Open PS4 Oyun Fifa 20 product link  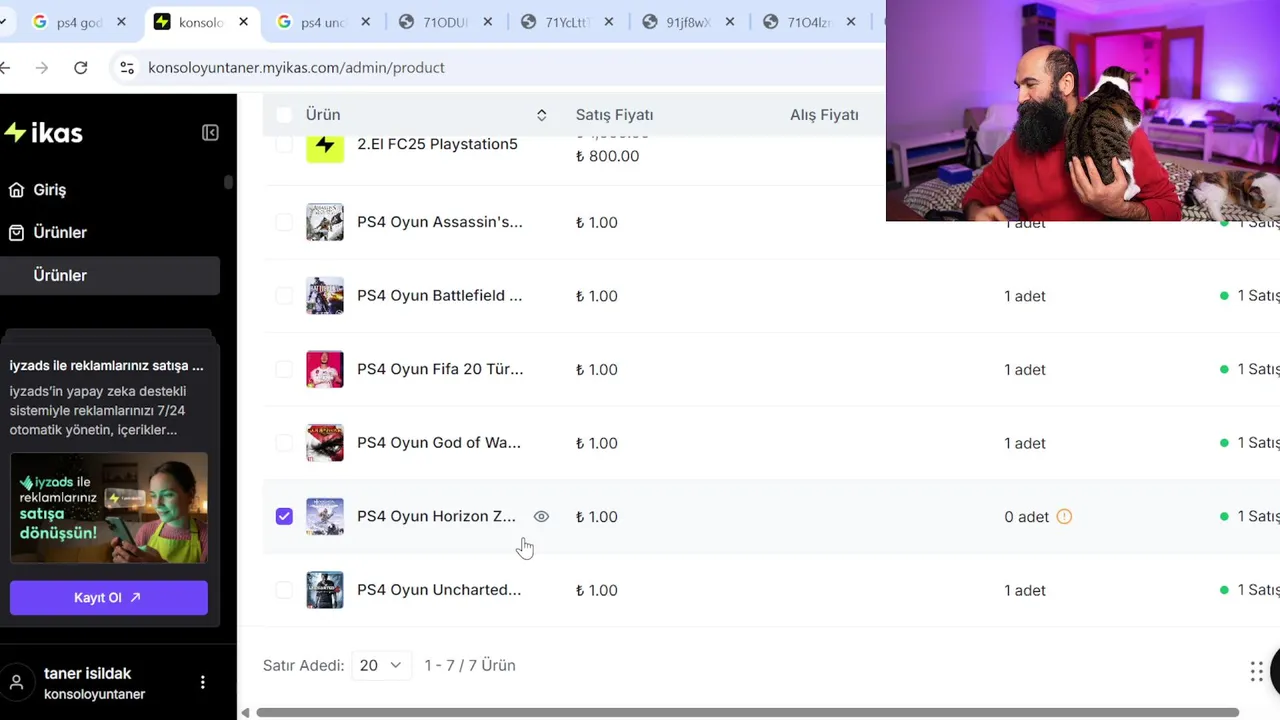click(440, 370)
